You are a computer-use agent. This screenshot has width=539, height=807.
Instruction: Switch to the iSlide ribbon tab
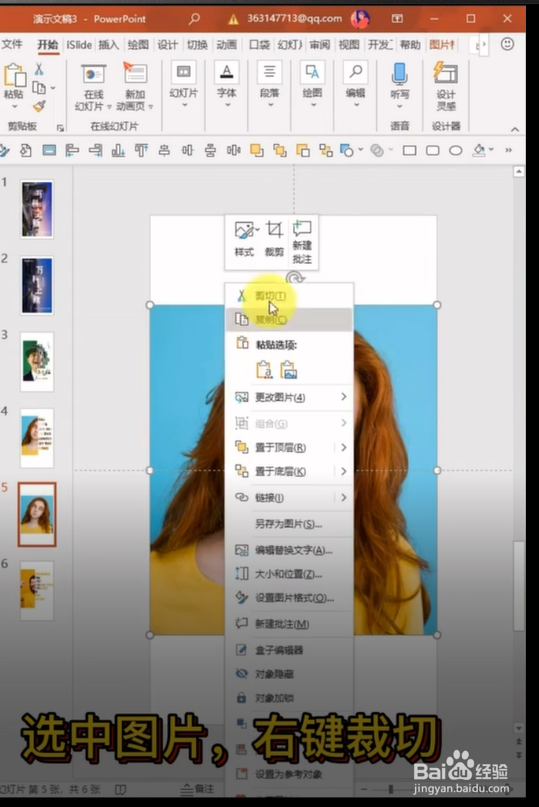tap(79, 45)
